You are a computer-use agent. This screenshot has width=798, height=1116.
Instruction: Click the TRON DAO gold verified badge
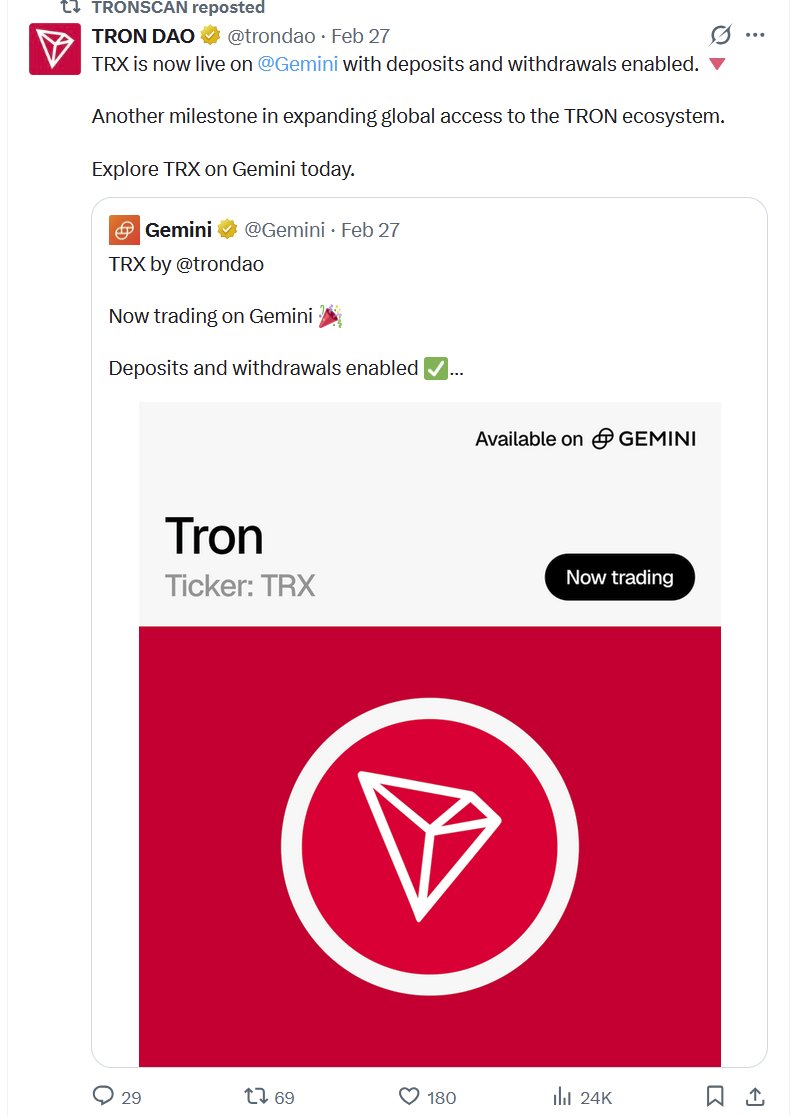coord(210,36)
